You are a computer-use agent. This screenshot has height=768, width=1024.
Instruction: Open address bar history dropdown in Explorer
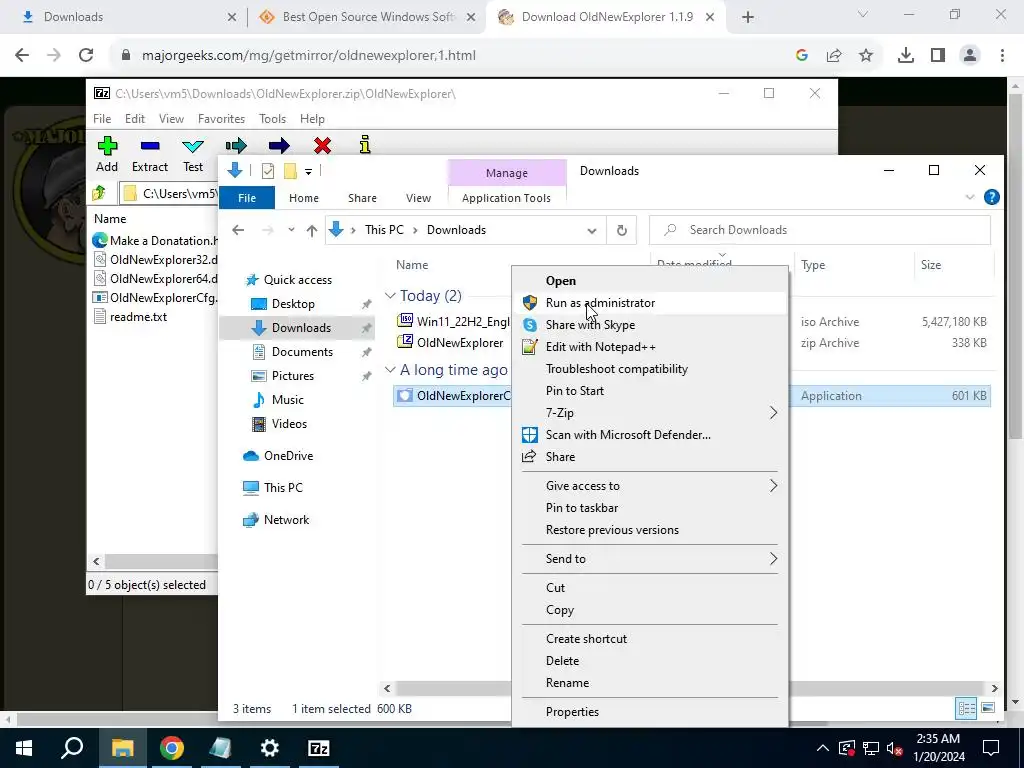(592, 230)
